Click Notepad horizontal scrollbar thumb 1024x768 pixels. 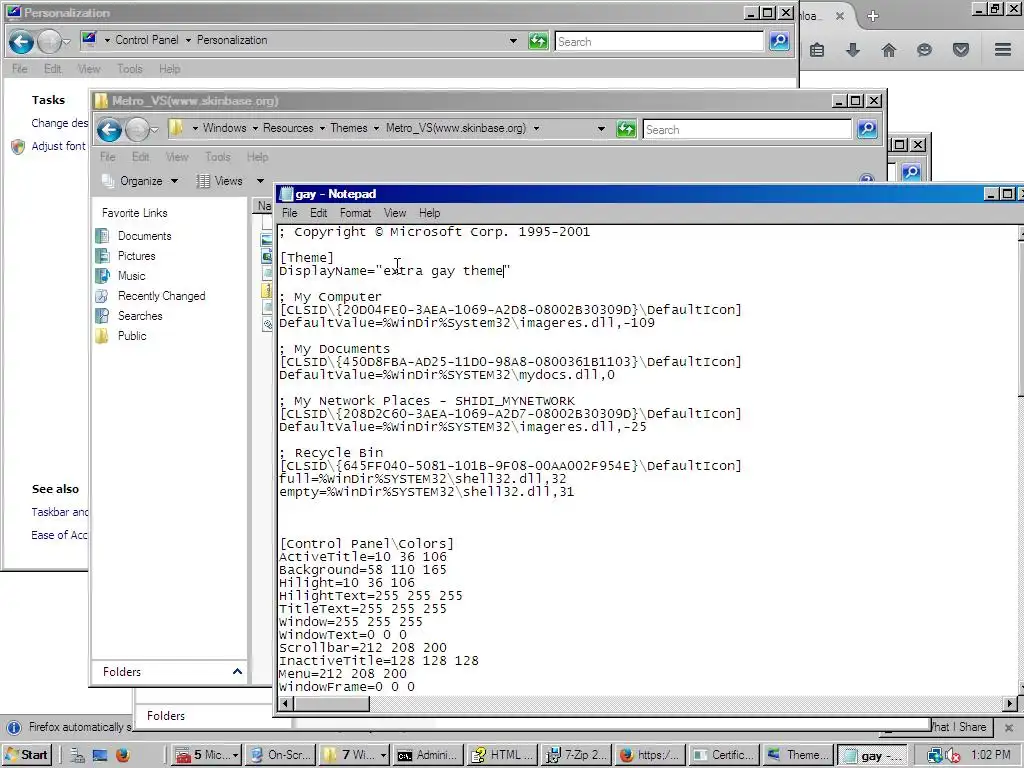pos(332,703)
